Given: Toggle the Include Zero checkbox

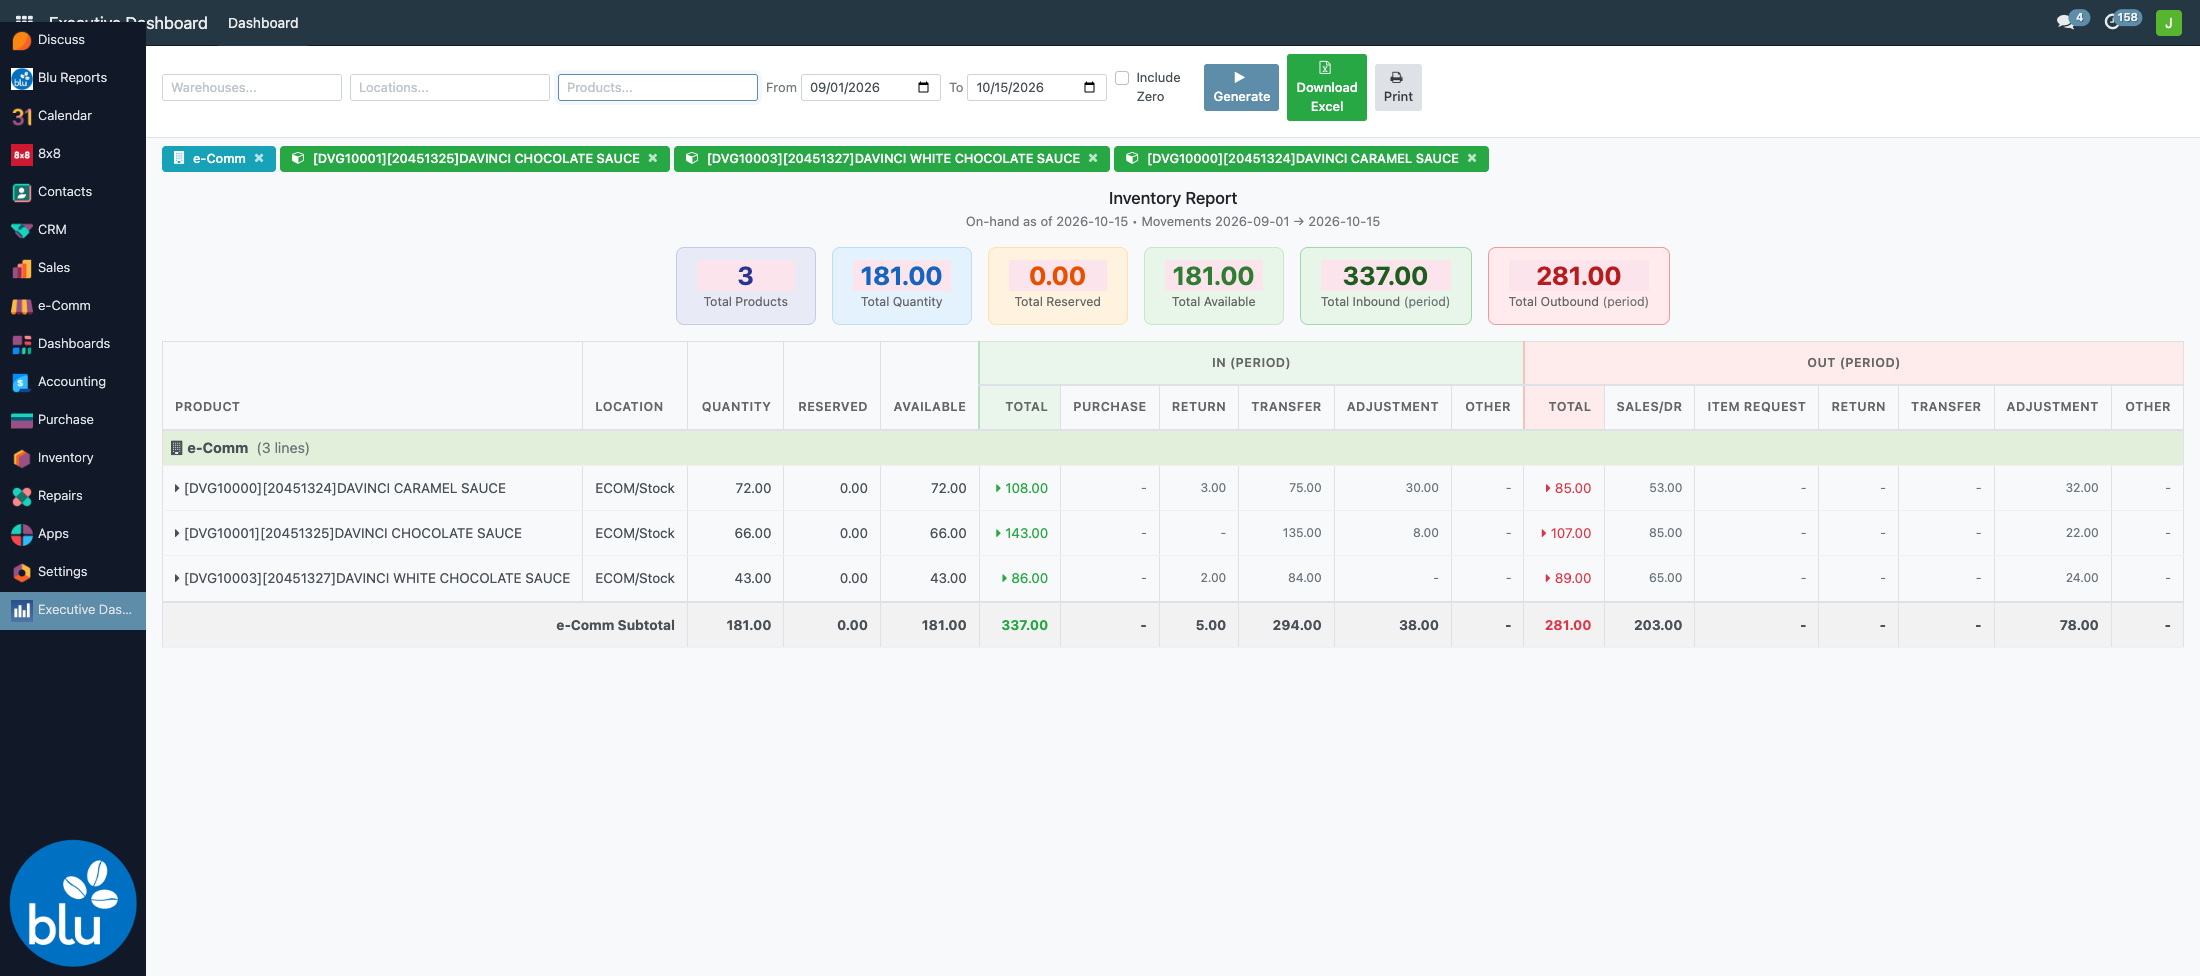Looking at the screenshot, I should 1122,78.
